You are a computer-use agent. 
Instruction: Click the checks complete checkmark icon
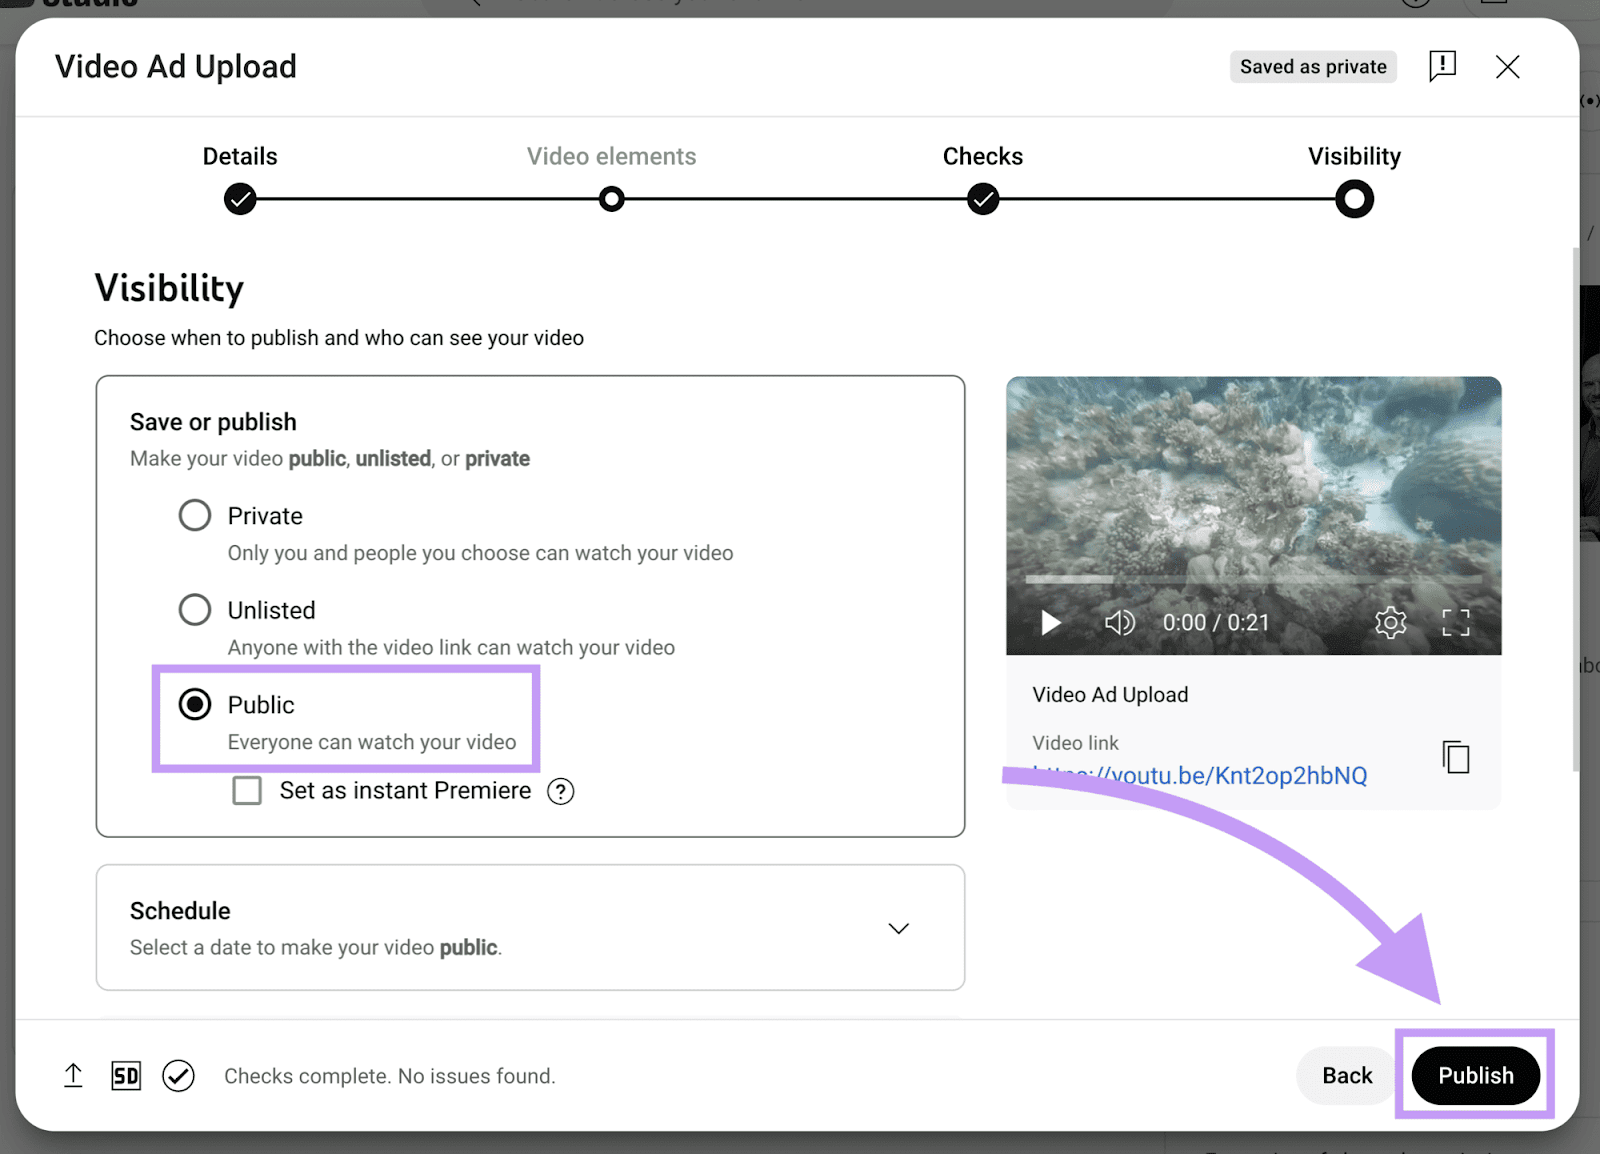[x=178, y=1075]
